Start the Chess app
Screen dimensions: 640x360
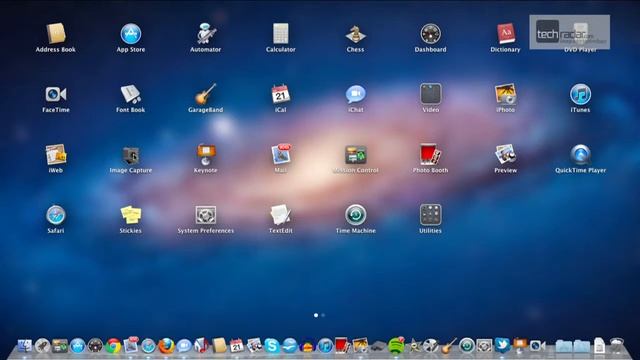tap(355, 33)
